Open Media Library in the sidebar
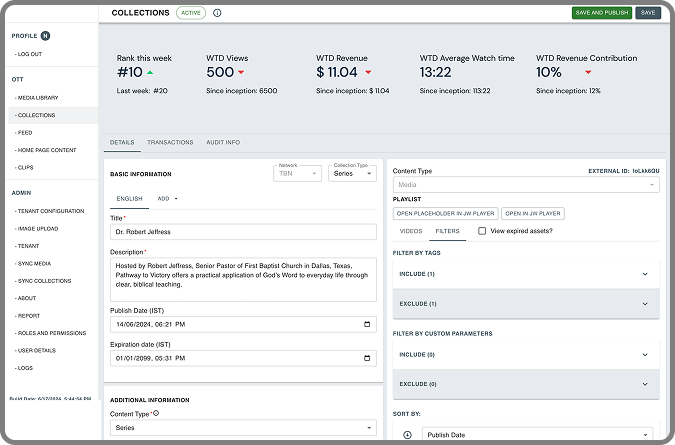 38,97
